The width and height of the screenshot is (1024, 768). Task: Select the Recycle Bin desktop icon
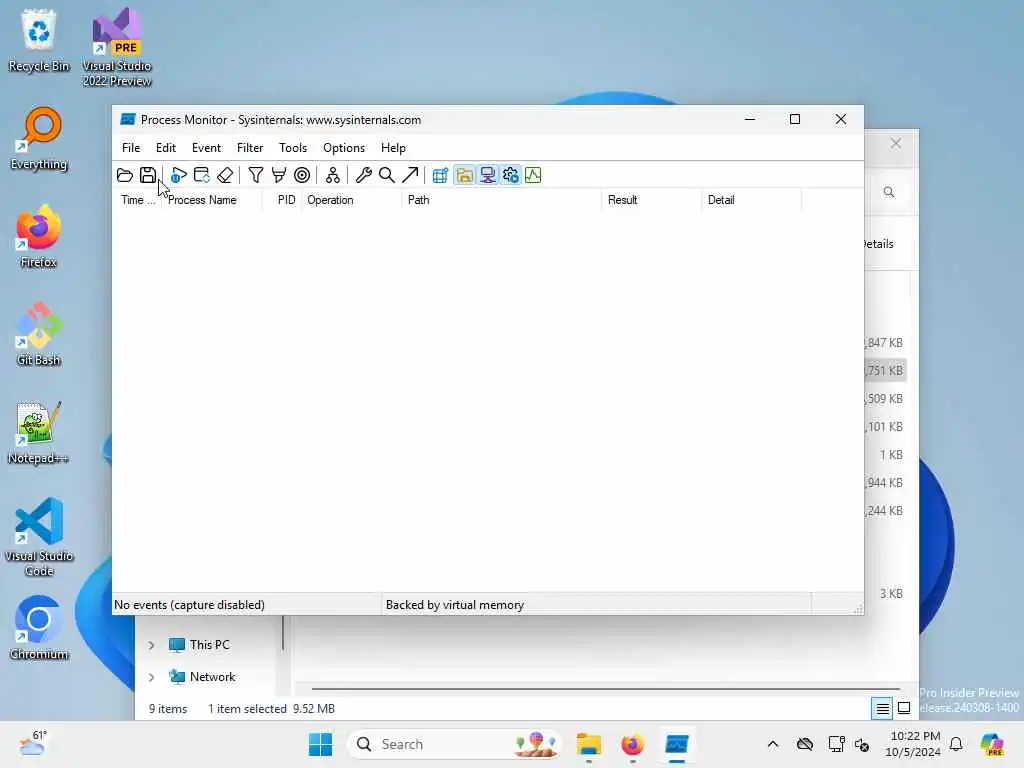pos(39,40)
